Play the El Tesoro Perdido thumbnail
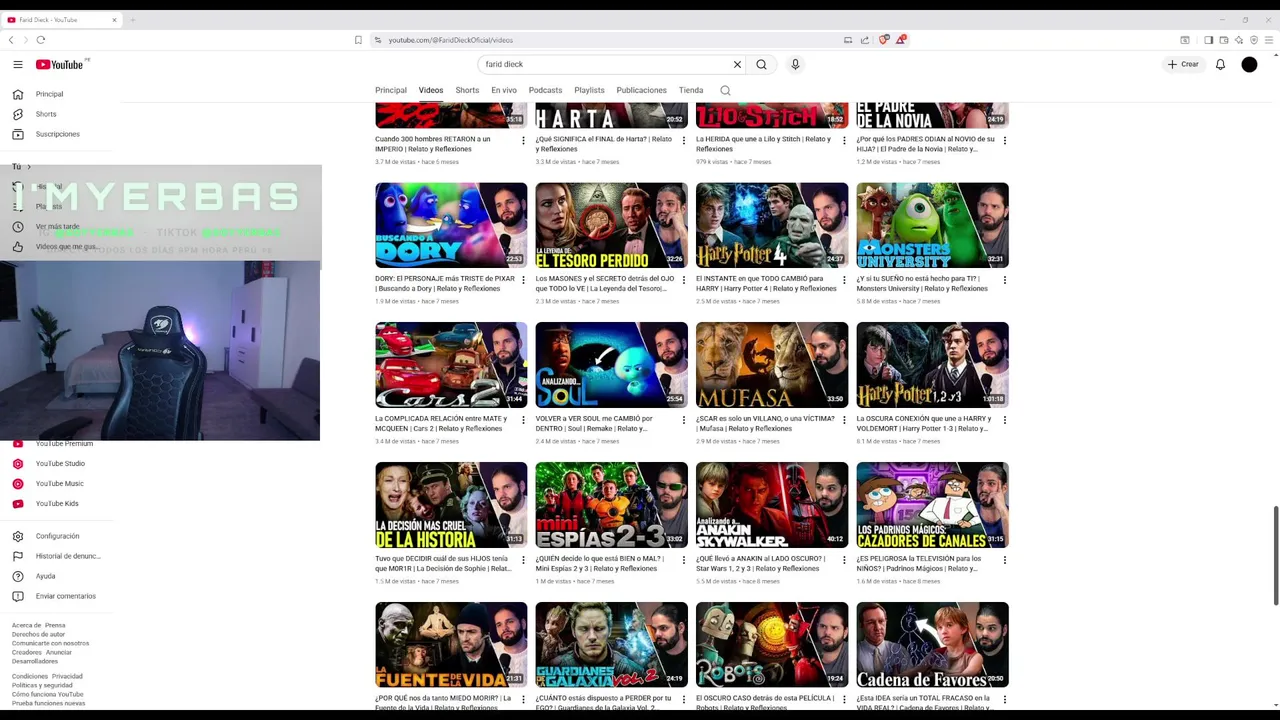This screenshot has width=1280, height=720. 611,225
